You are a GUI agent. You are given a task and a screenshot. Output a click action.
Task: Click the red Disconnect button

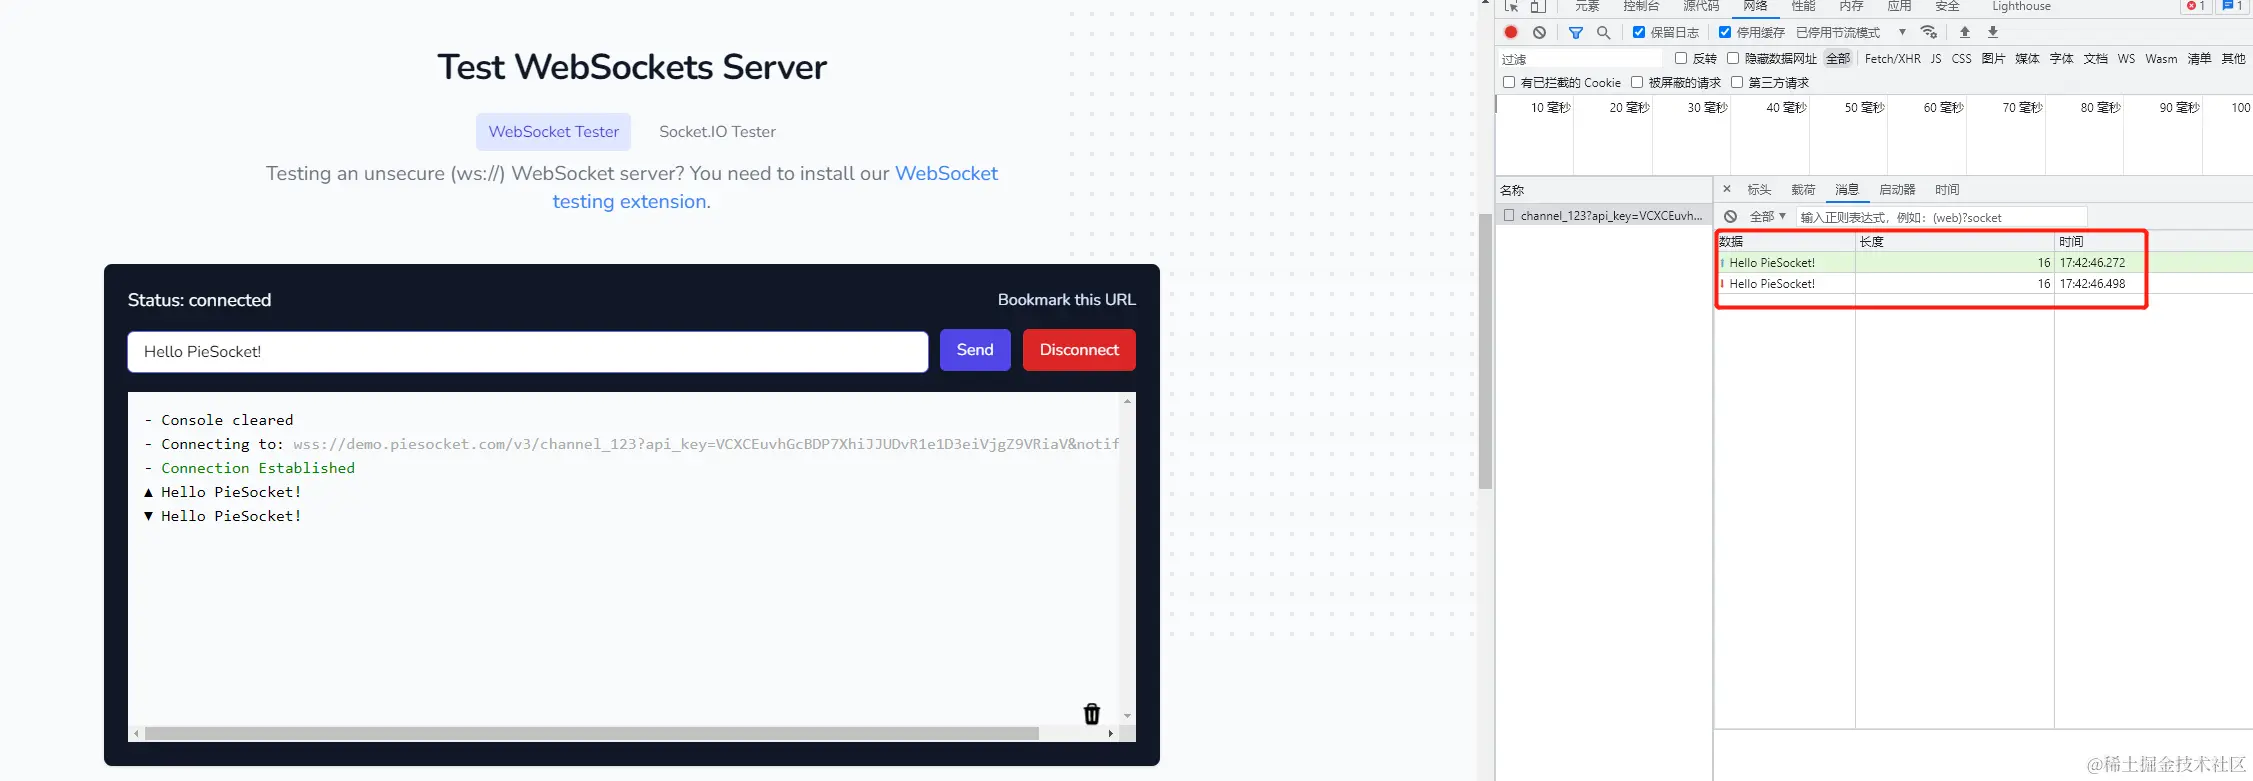pyautogui.click(x=1079, y=350)
